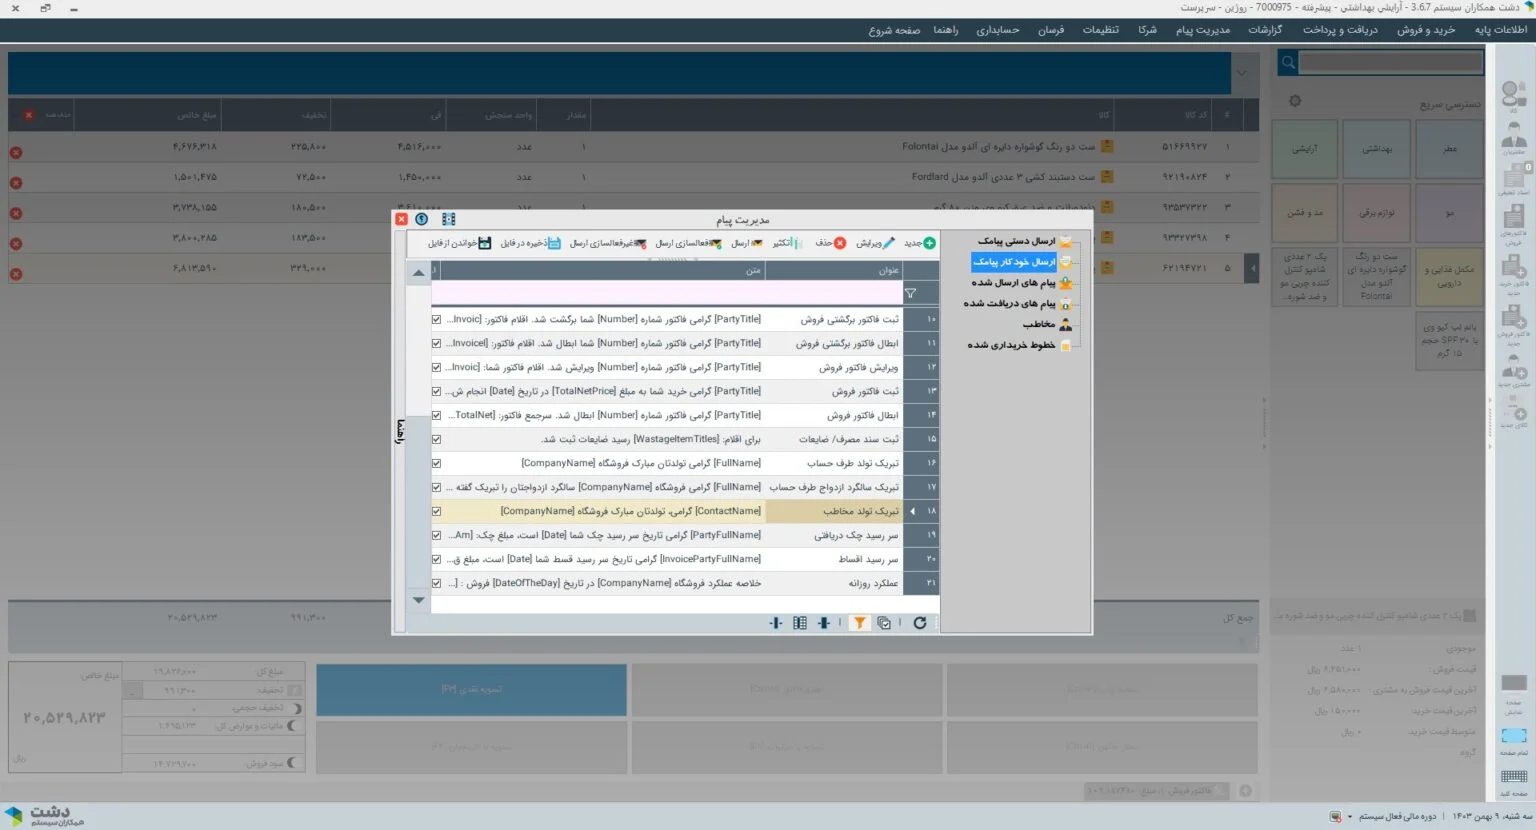
Task: Click فعالسازی ارسال (Activate sending) icon
Action: pyautogui.click(x=716, y=243)
